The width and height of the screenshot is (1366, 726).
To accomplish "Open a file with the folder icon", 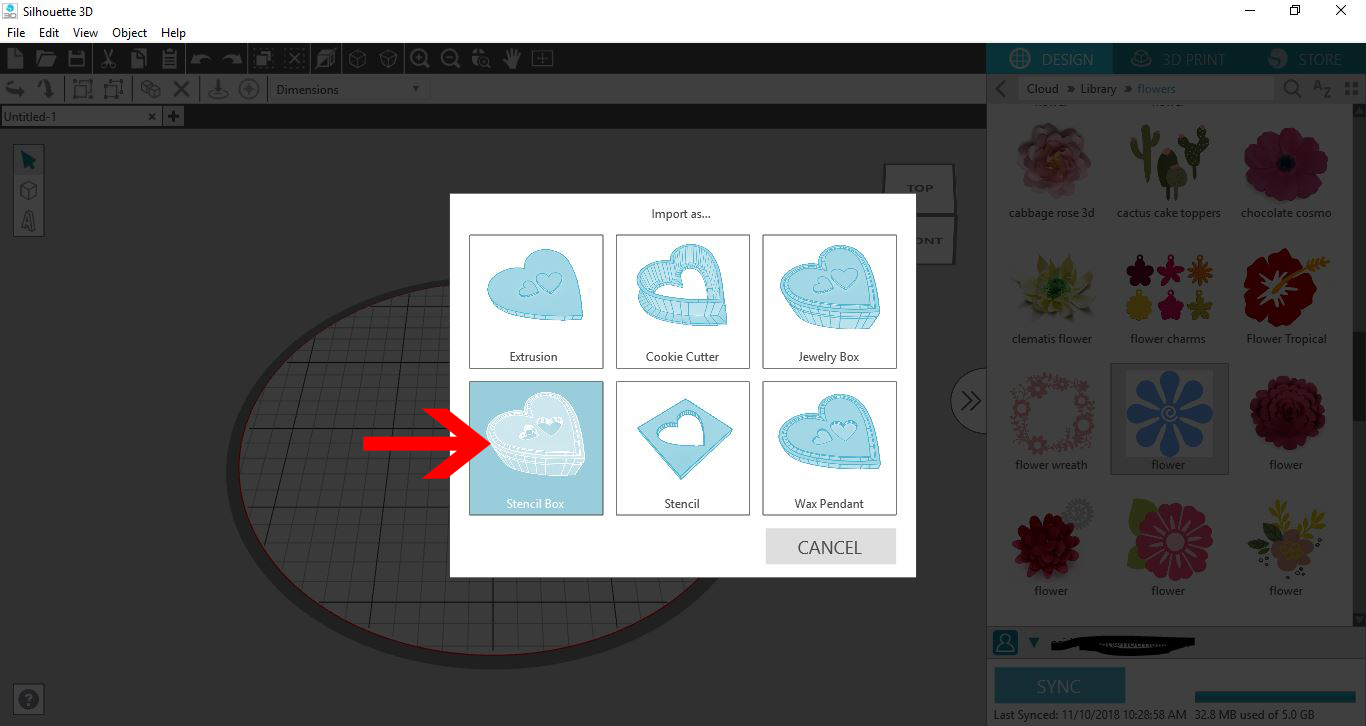I will pyautogui.click(x=46, y=59).
